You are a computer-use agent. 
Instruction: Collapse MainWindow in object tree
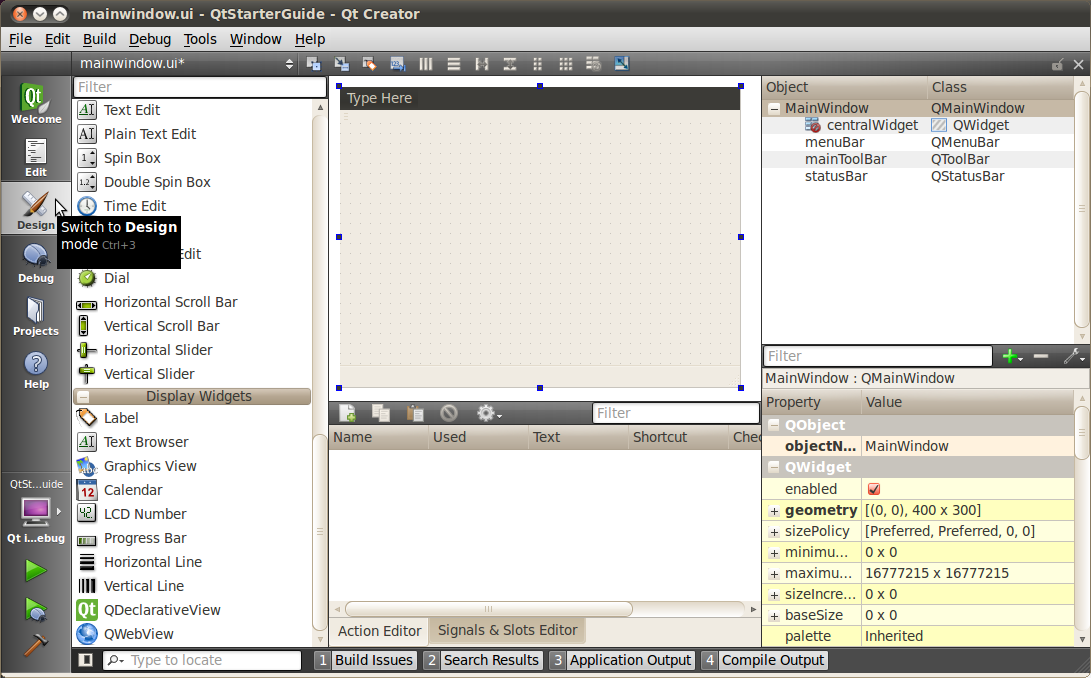pos(774,108)
